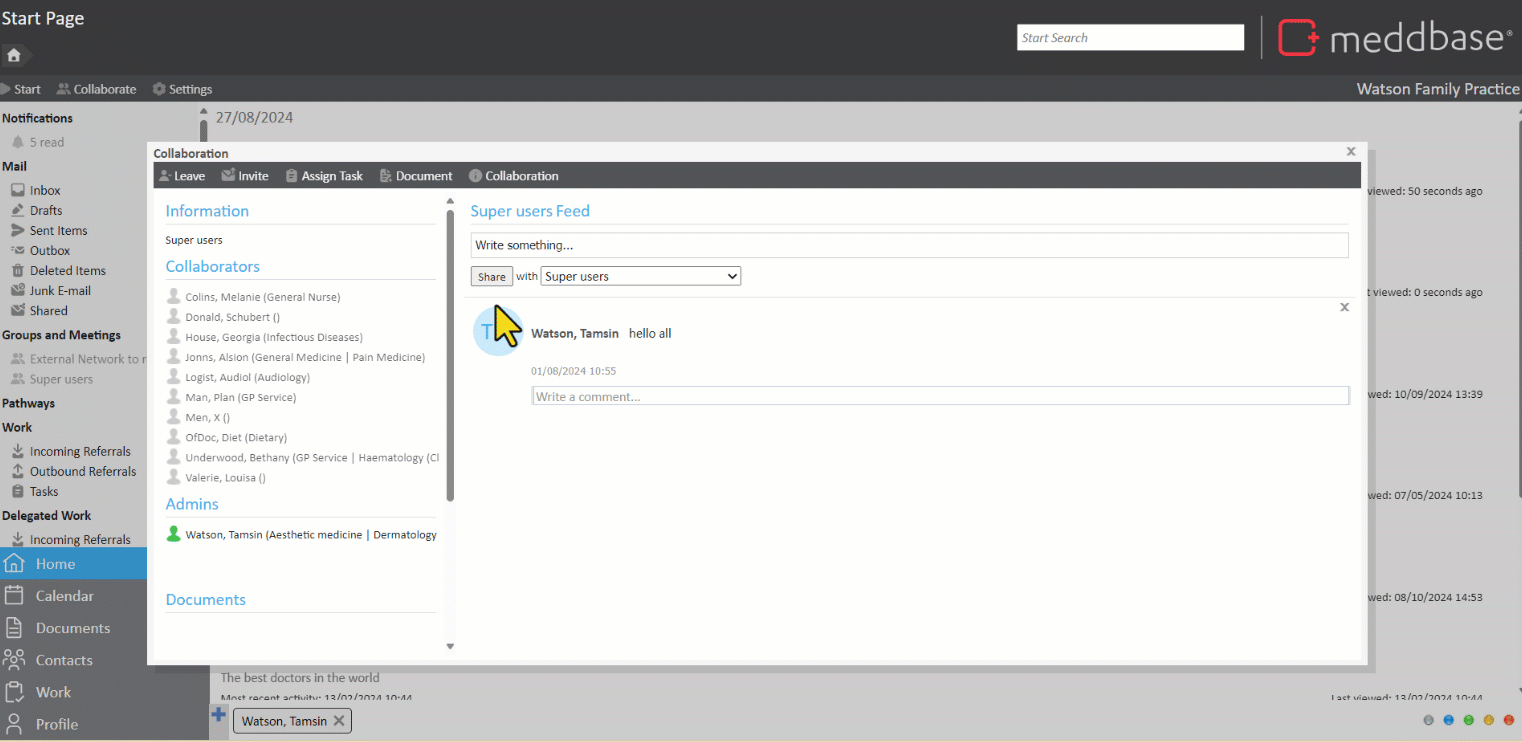Delete the 'hello all' feed post

(1344, 308)
